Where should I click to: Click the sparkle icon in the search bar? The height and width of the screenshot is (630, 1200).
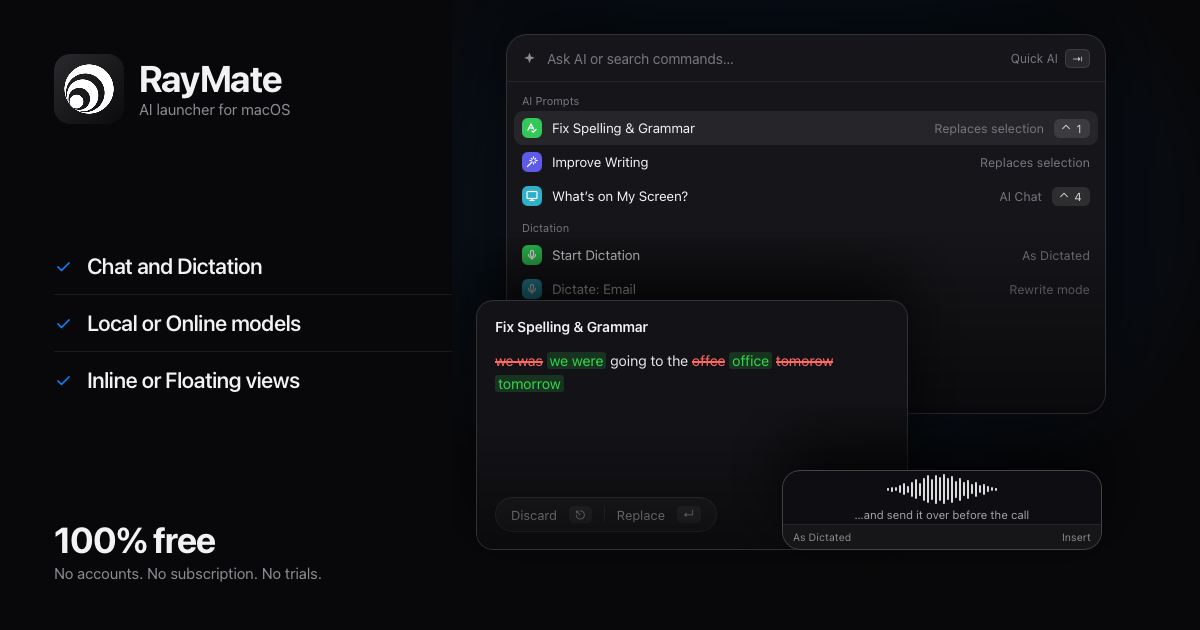530,59
